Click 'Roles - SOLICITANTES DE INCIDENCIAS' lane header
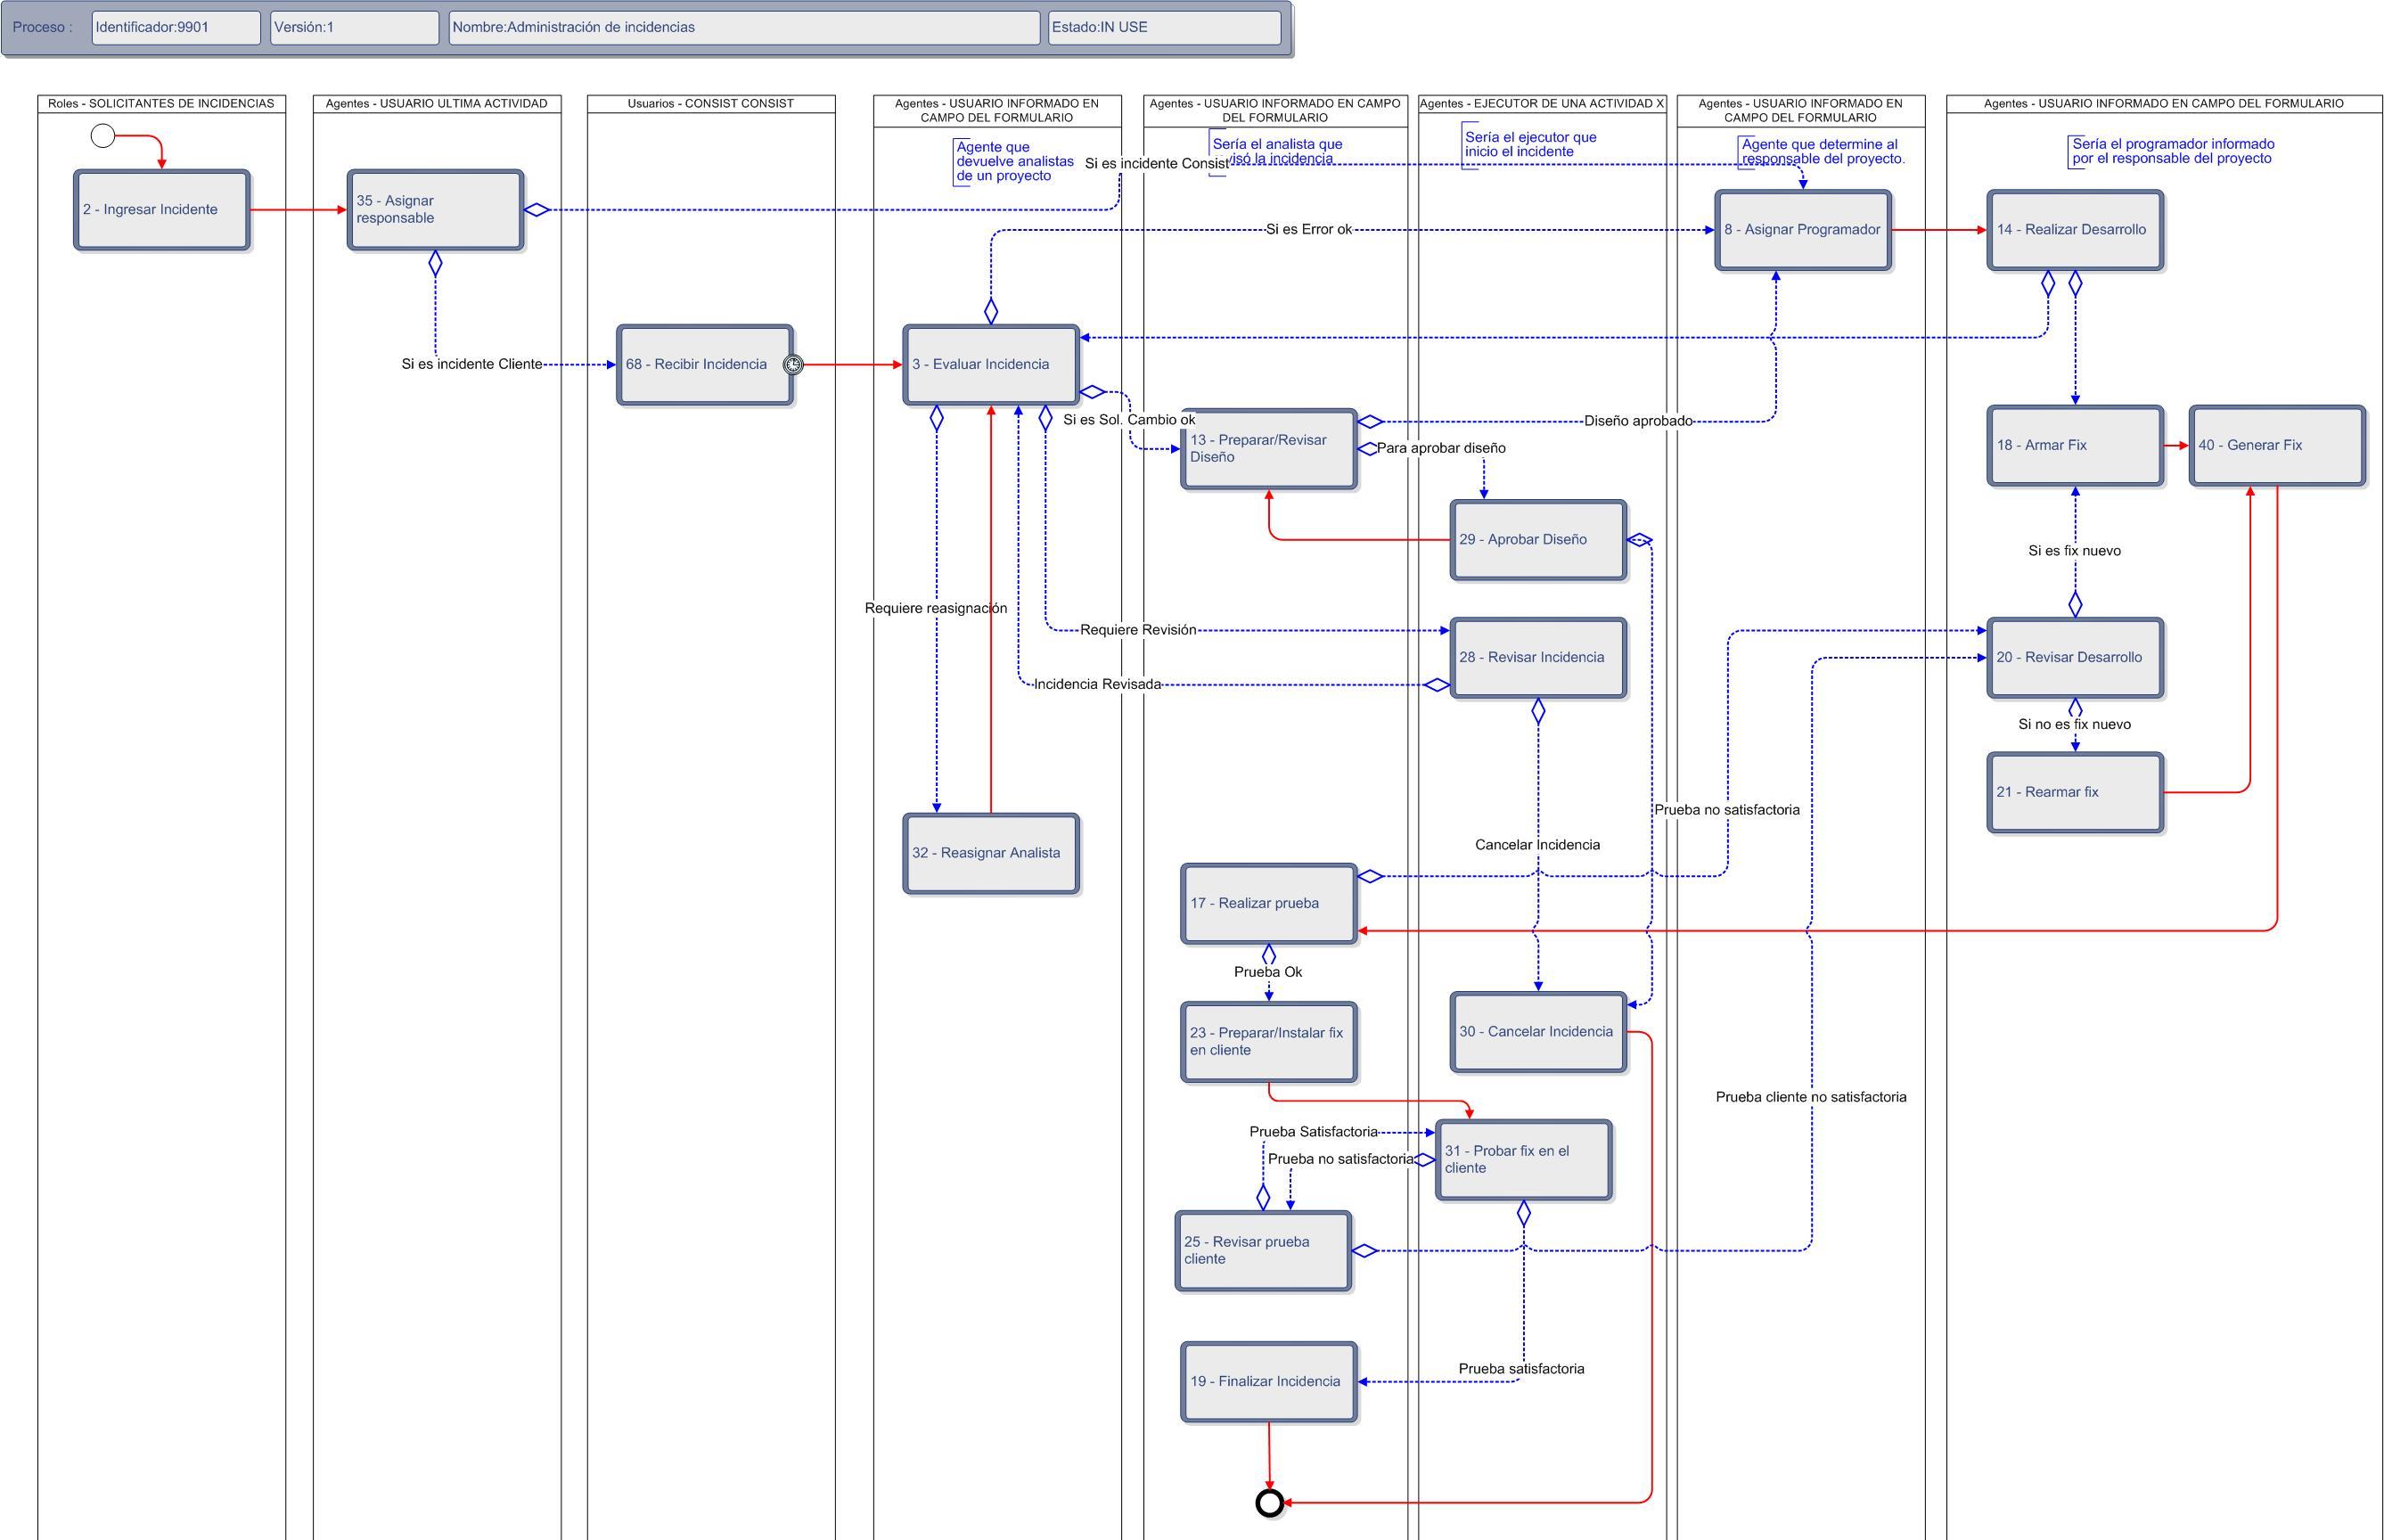2384x1540 pixels. [x=161, y=104]
